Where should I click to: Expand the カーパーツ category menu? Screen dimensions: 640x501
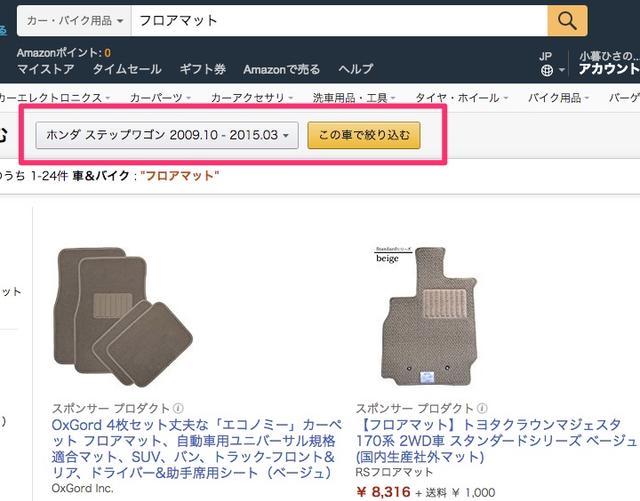coord(160,98)
